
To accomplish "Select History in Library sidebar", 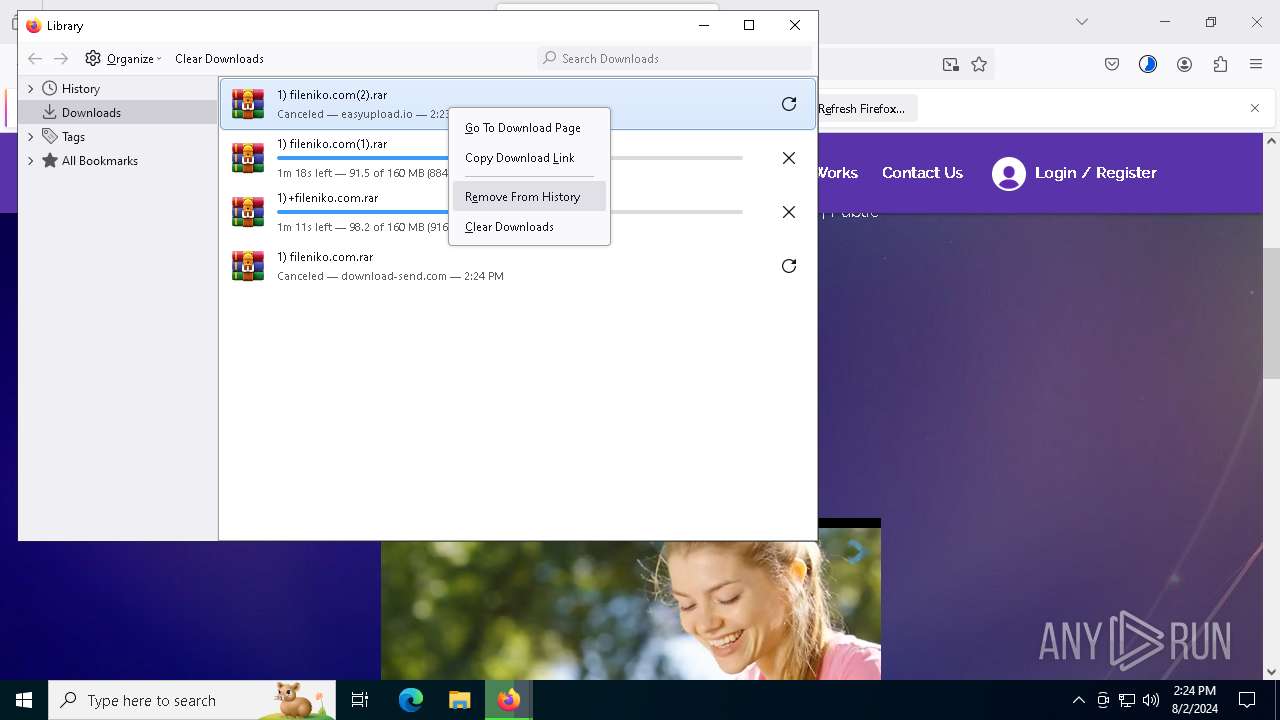I will 80,89.
